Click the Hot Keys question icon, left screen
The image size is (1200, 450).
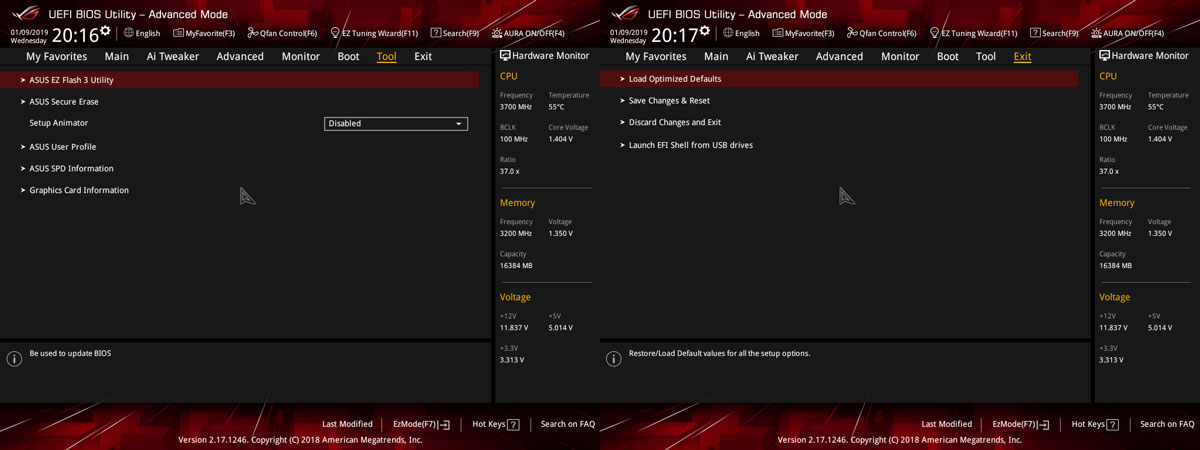pyautogui.click(x=513, y=424)
